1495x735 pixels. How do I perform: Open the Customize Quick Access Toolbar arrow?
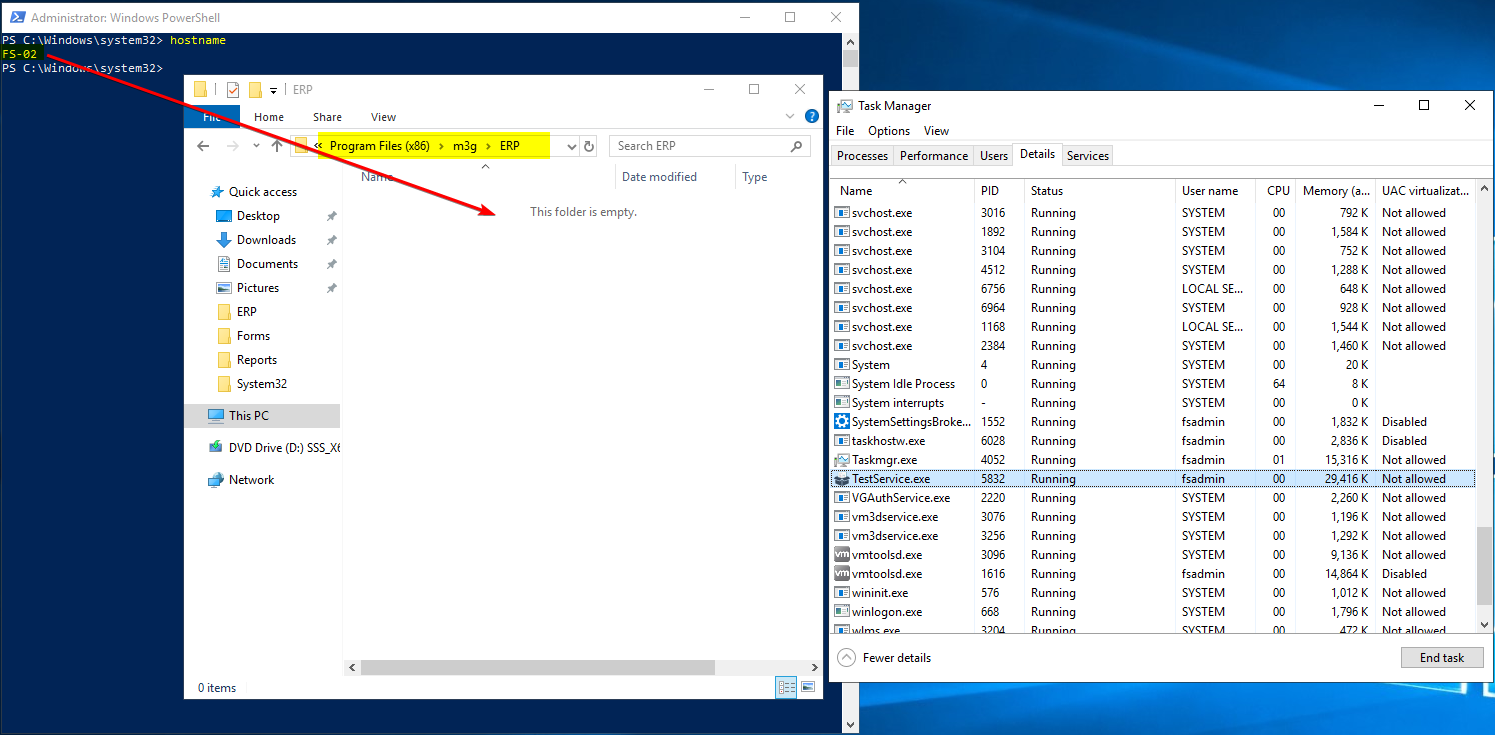273,90
